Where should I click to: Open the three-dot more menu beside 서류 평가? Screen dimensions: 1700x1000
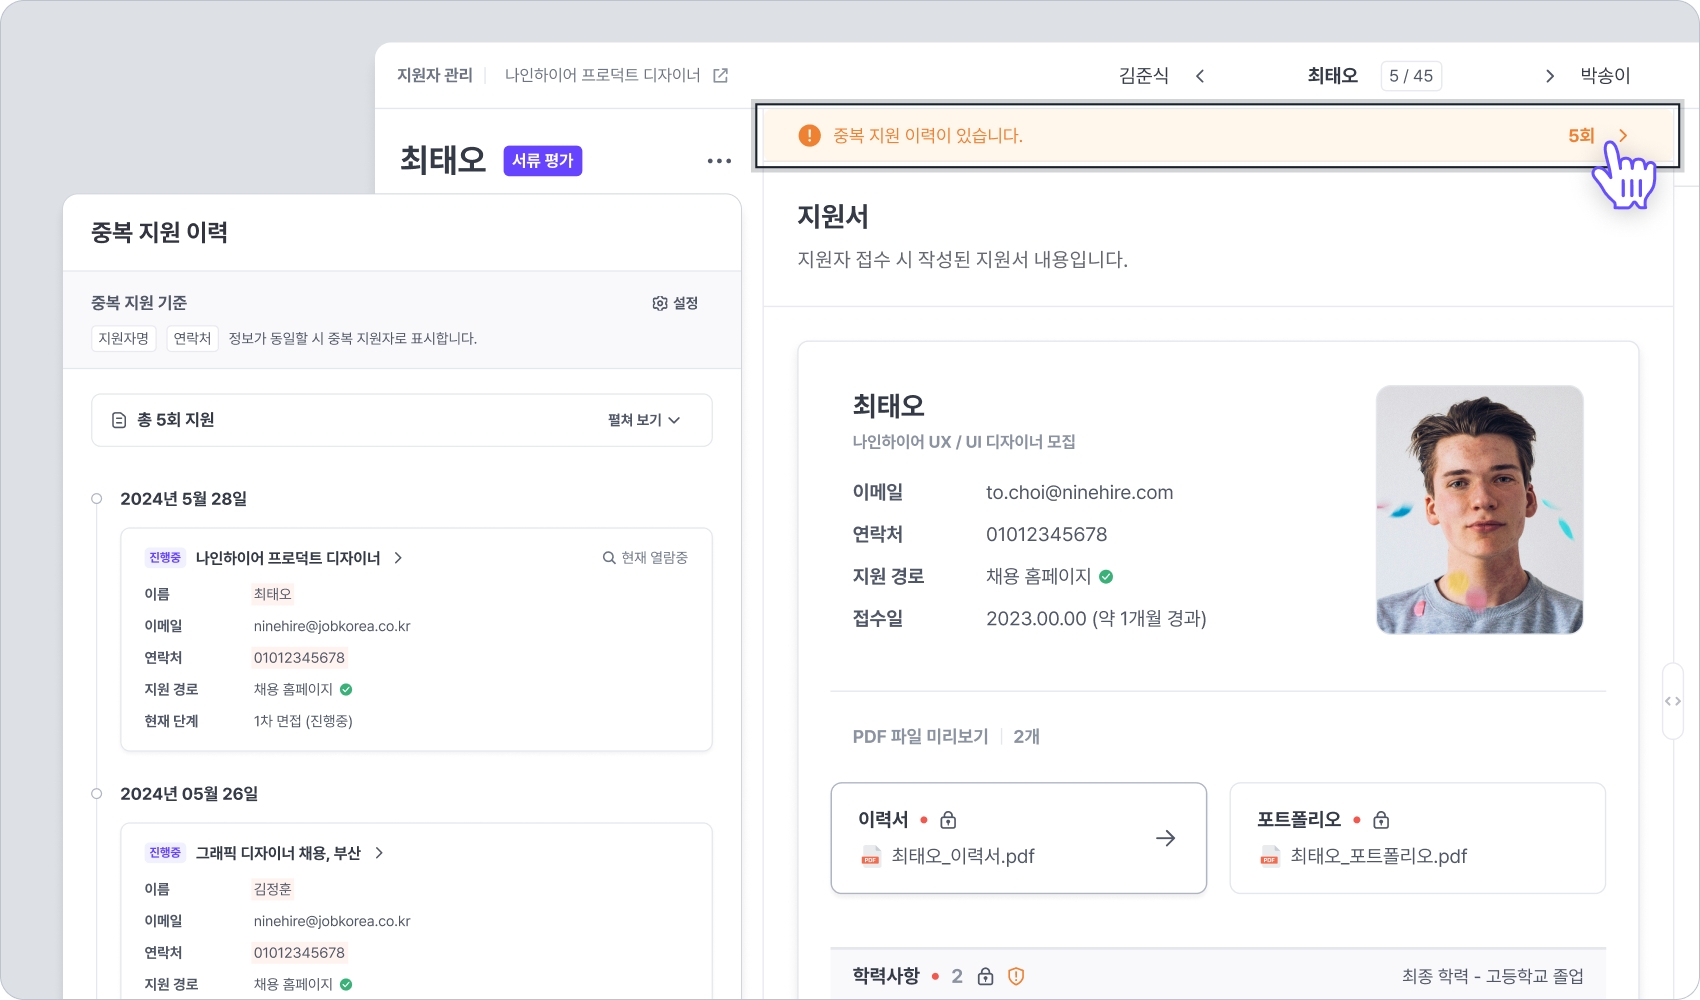click(719, 161)
